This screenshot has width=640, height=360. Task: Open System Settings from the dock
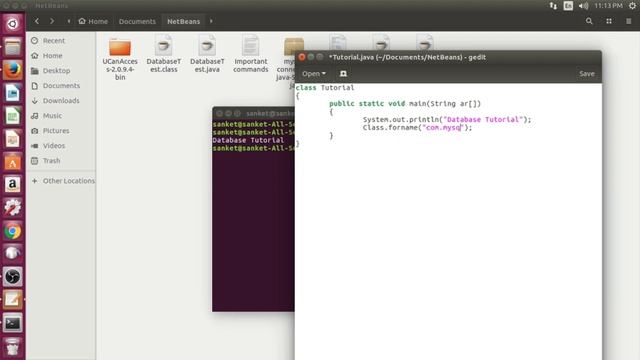13,208
